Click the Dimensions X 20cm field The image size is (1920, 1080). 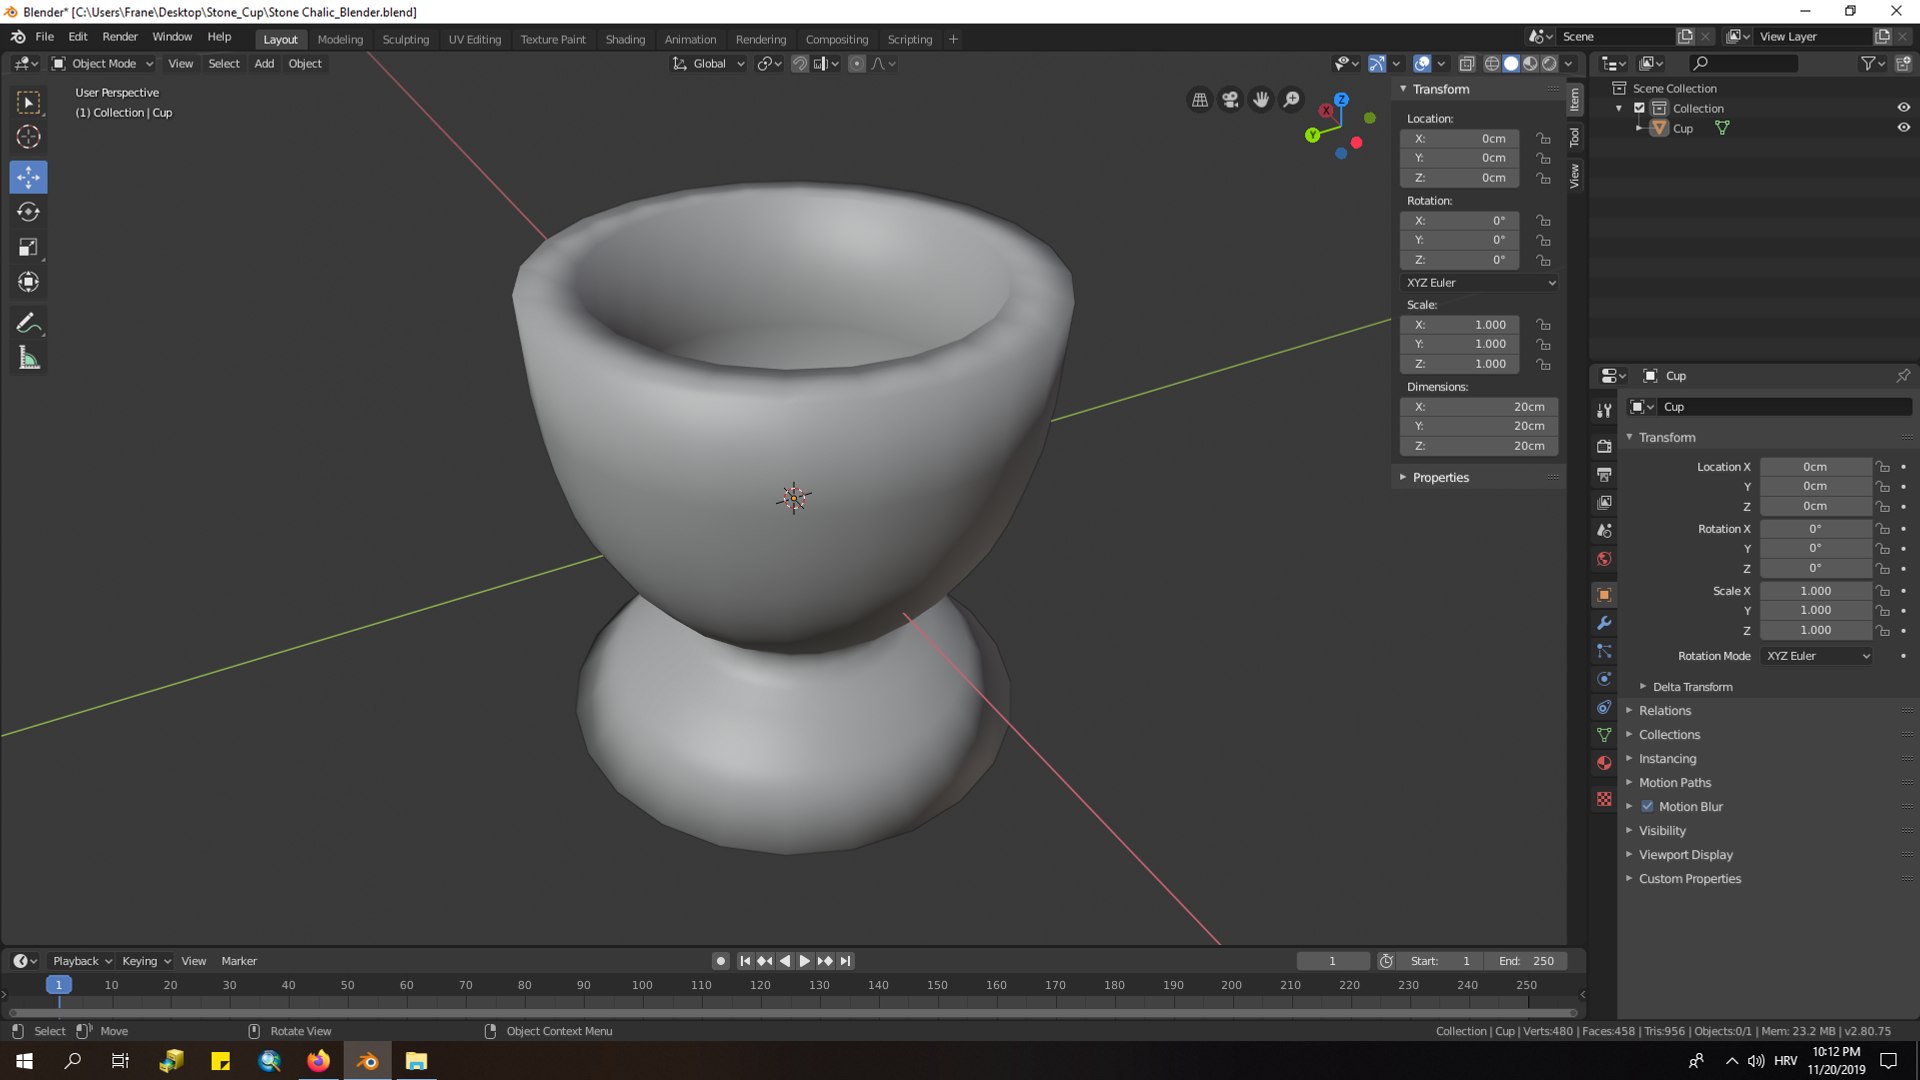tap(1479, 407)
